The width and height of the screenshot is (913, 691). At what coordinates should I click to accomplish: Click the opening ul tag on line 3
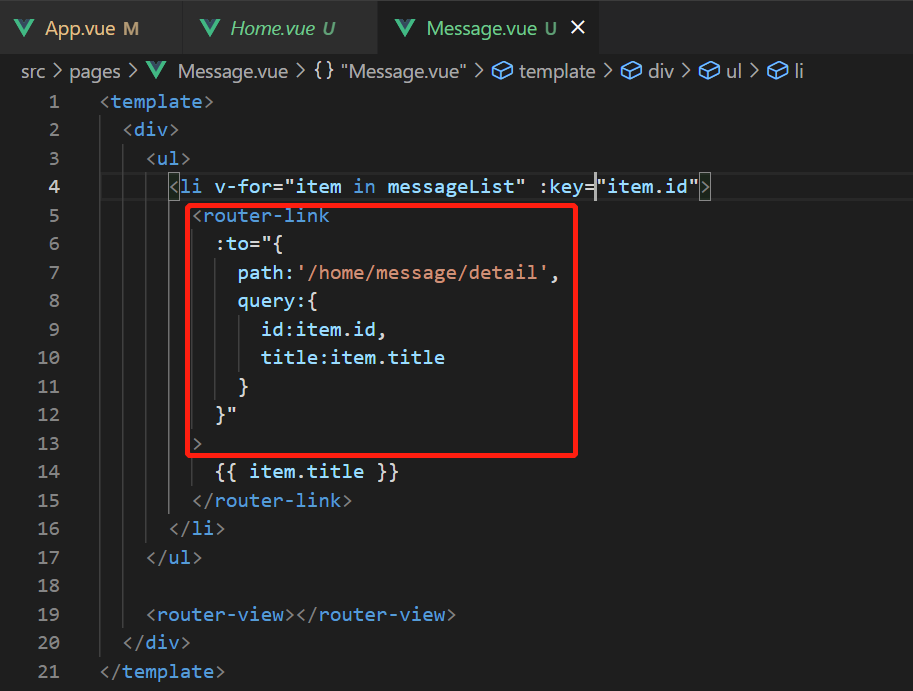[168, 158]
